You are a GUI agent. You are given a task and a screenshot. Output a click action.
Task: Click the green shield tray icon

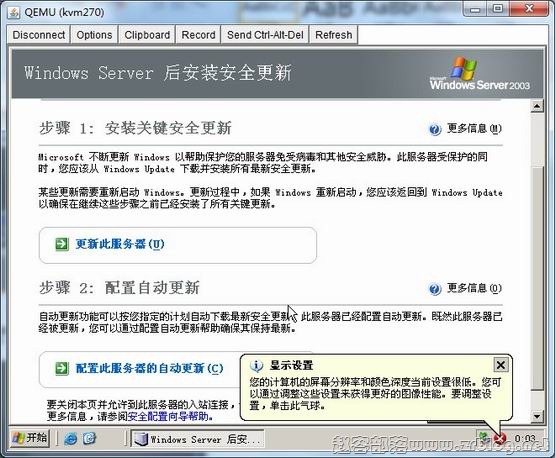pyautogui.click(x=484, y=437)
